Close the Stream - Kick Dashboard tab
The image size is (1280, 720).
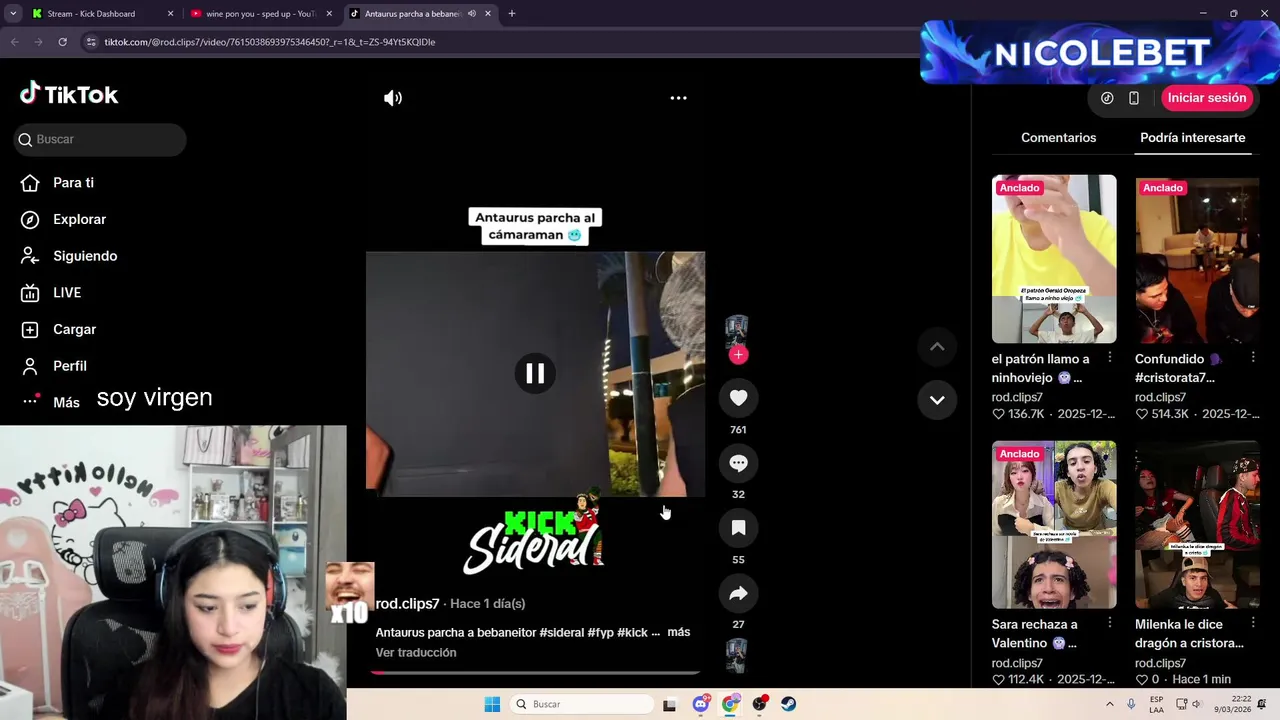(x=170, y=14)
